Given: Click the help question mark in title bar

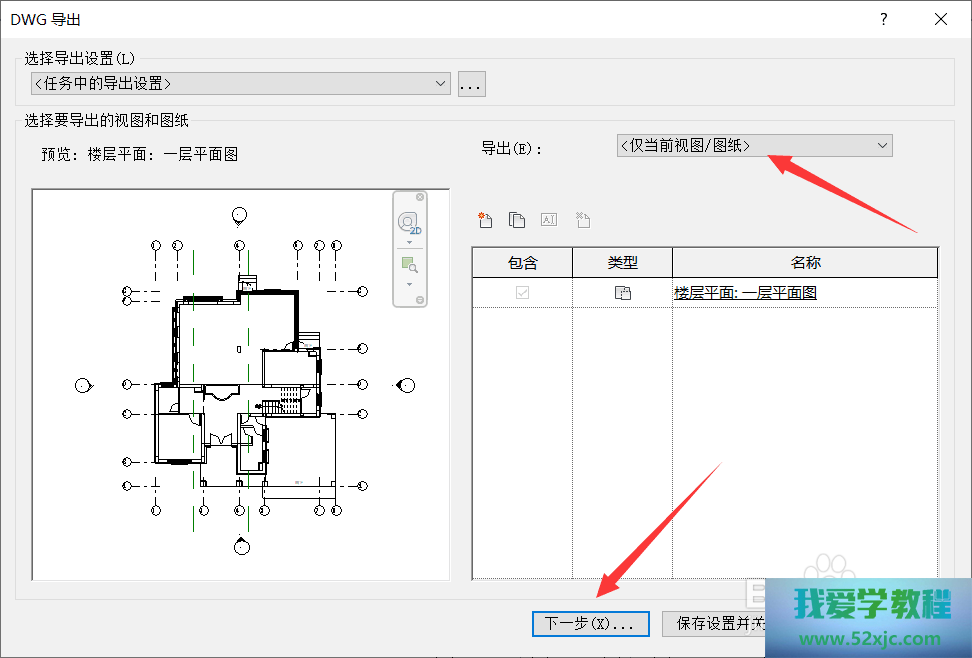Looking at the screenshot, I should [x=883, y=19].
